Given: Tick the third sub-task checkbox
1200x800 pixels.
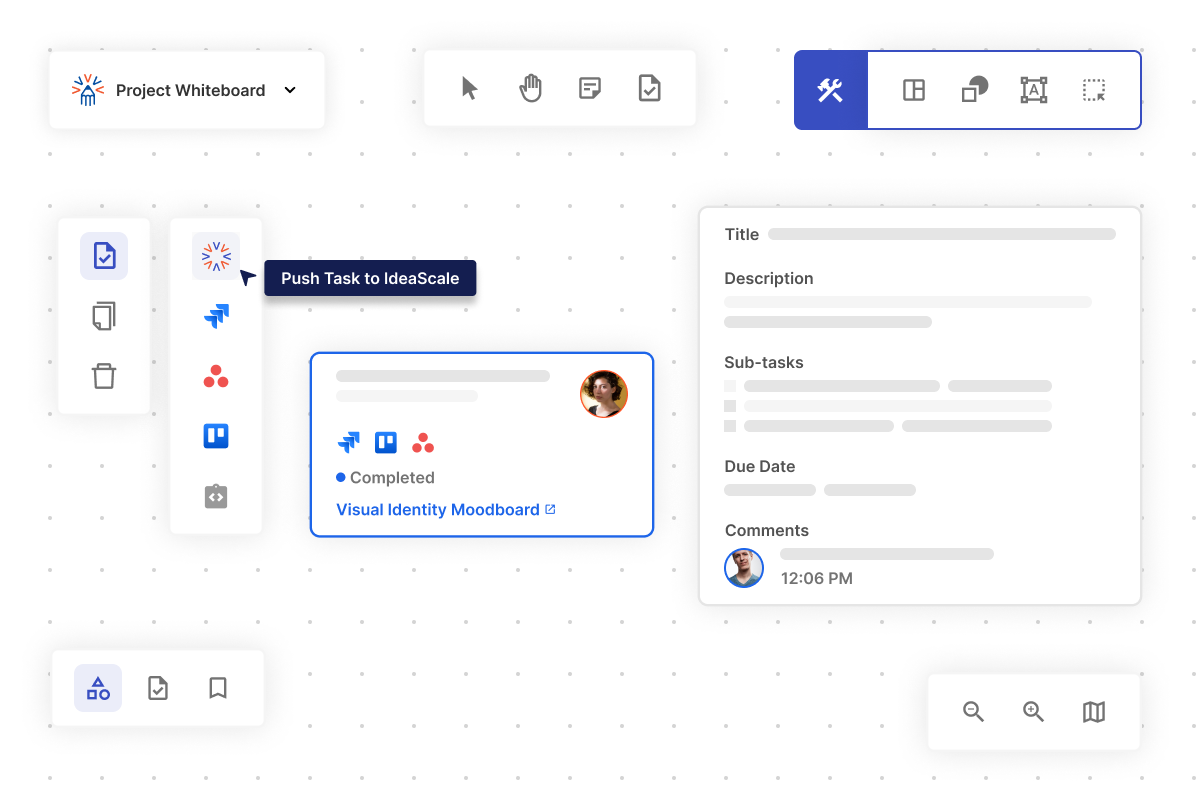Looking at the screenshot, I should (x=730, y=426).
